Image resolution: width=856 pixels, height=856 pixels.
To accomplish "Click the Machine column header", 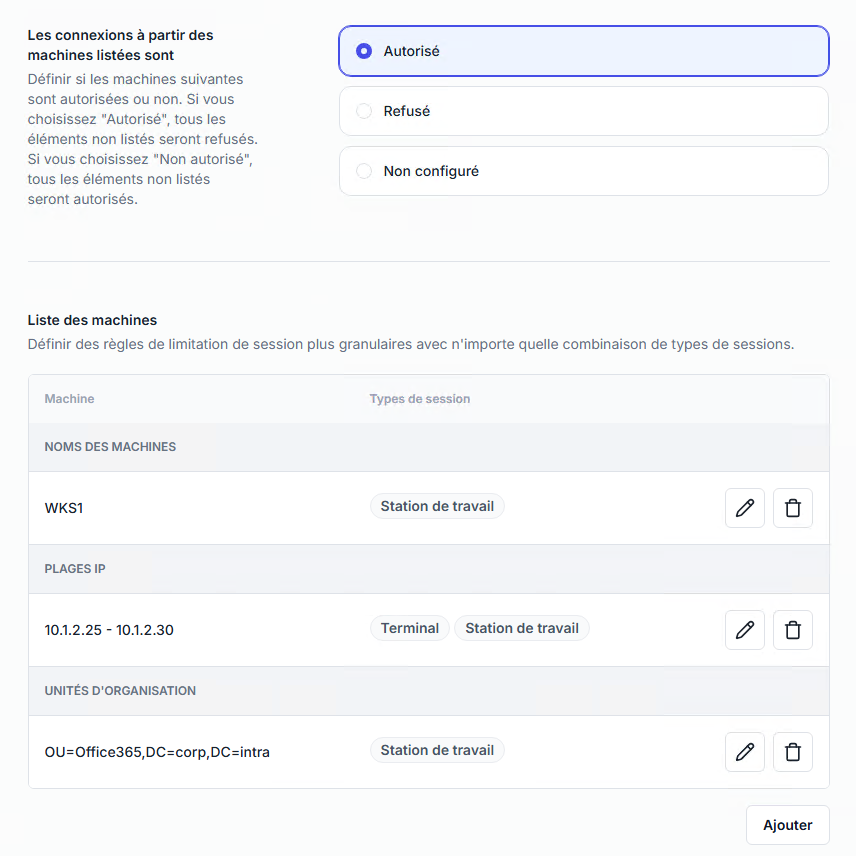I will pos(69,399).
